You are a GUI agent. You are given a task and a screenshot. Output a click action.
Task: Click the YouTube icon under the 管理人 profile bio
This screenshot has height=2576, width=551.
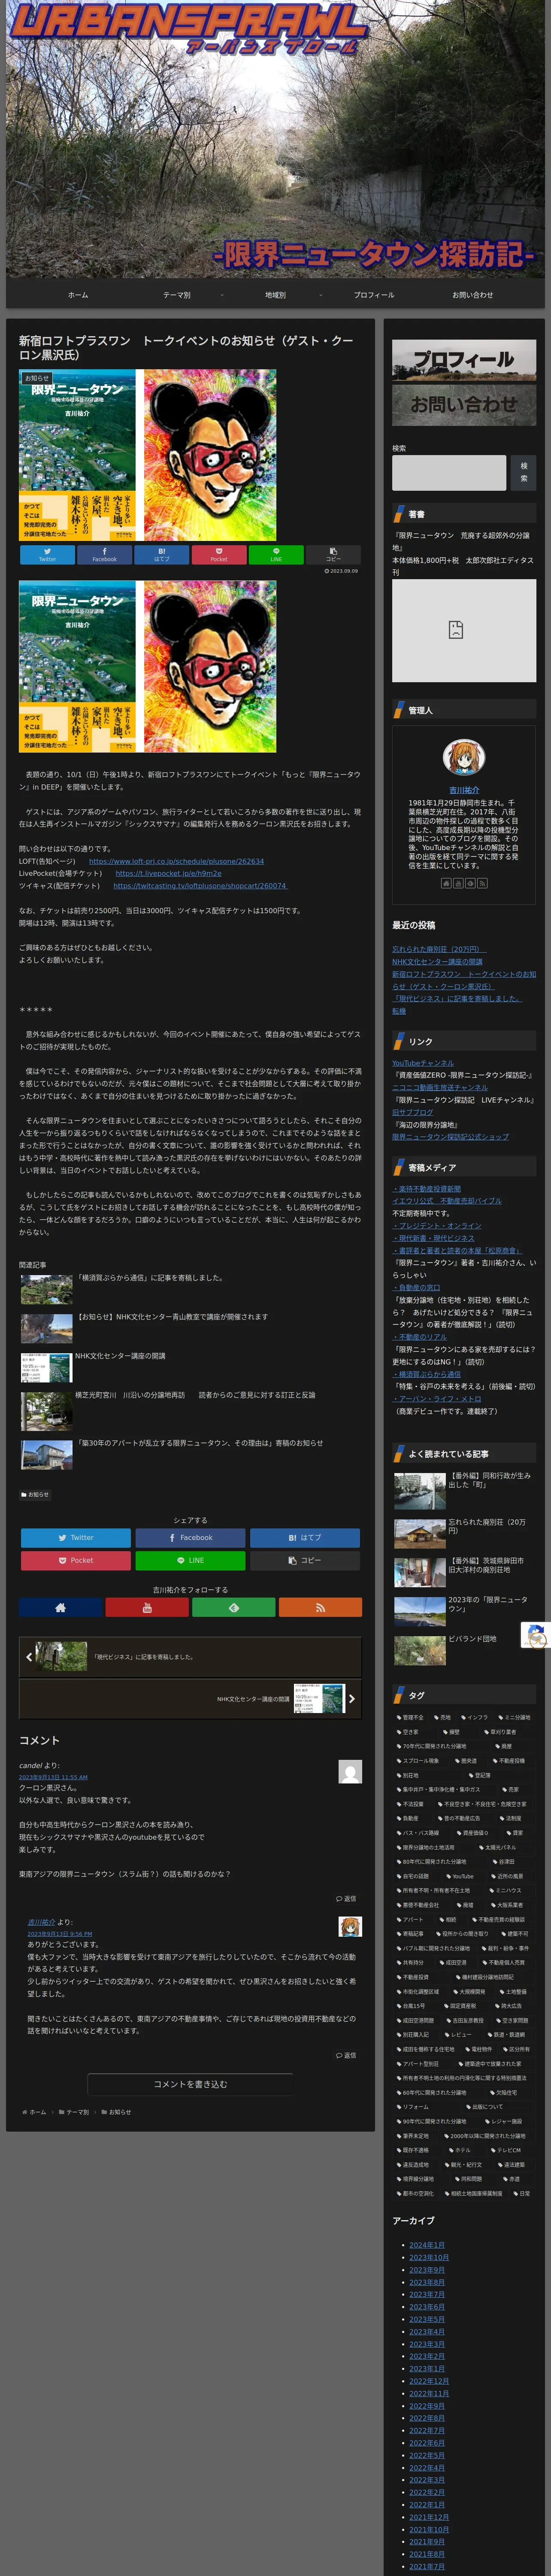(x=458, y=883)
